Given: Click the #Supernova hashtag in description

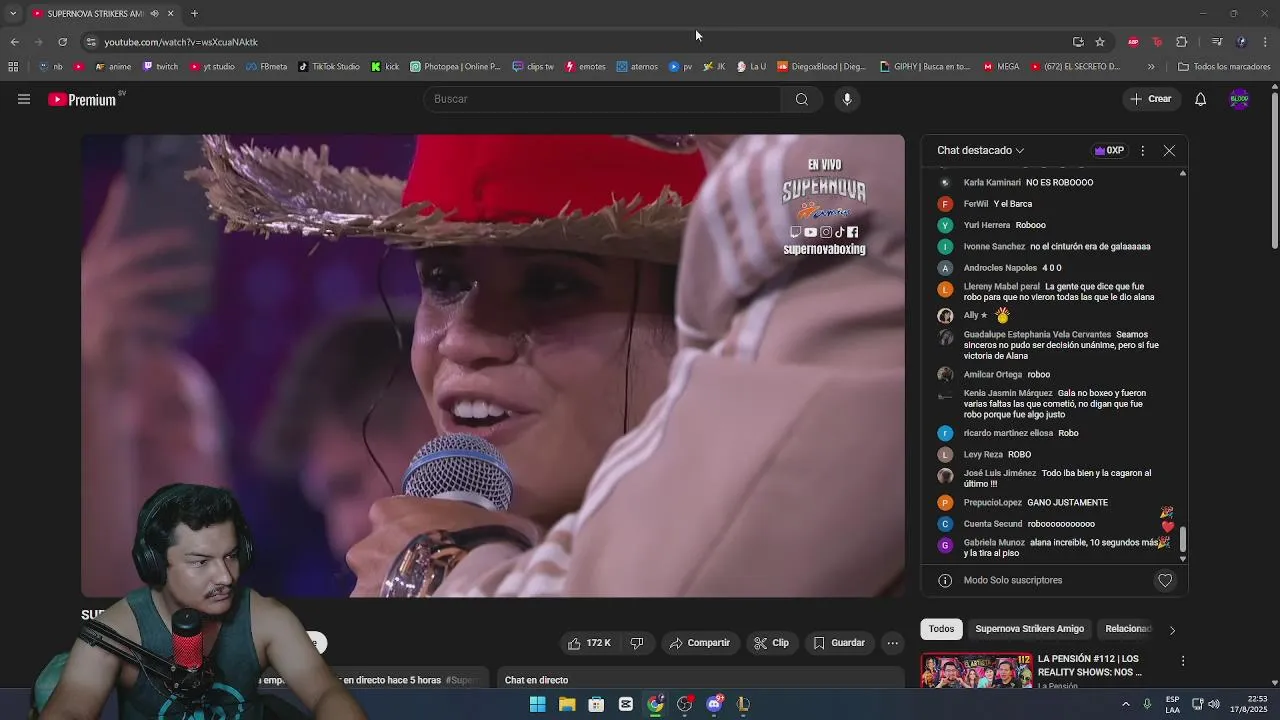Looking at the screenshot, I should [x=463, y=680].
